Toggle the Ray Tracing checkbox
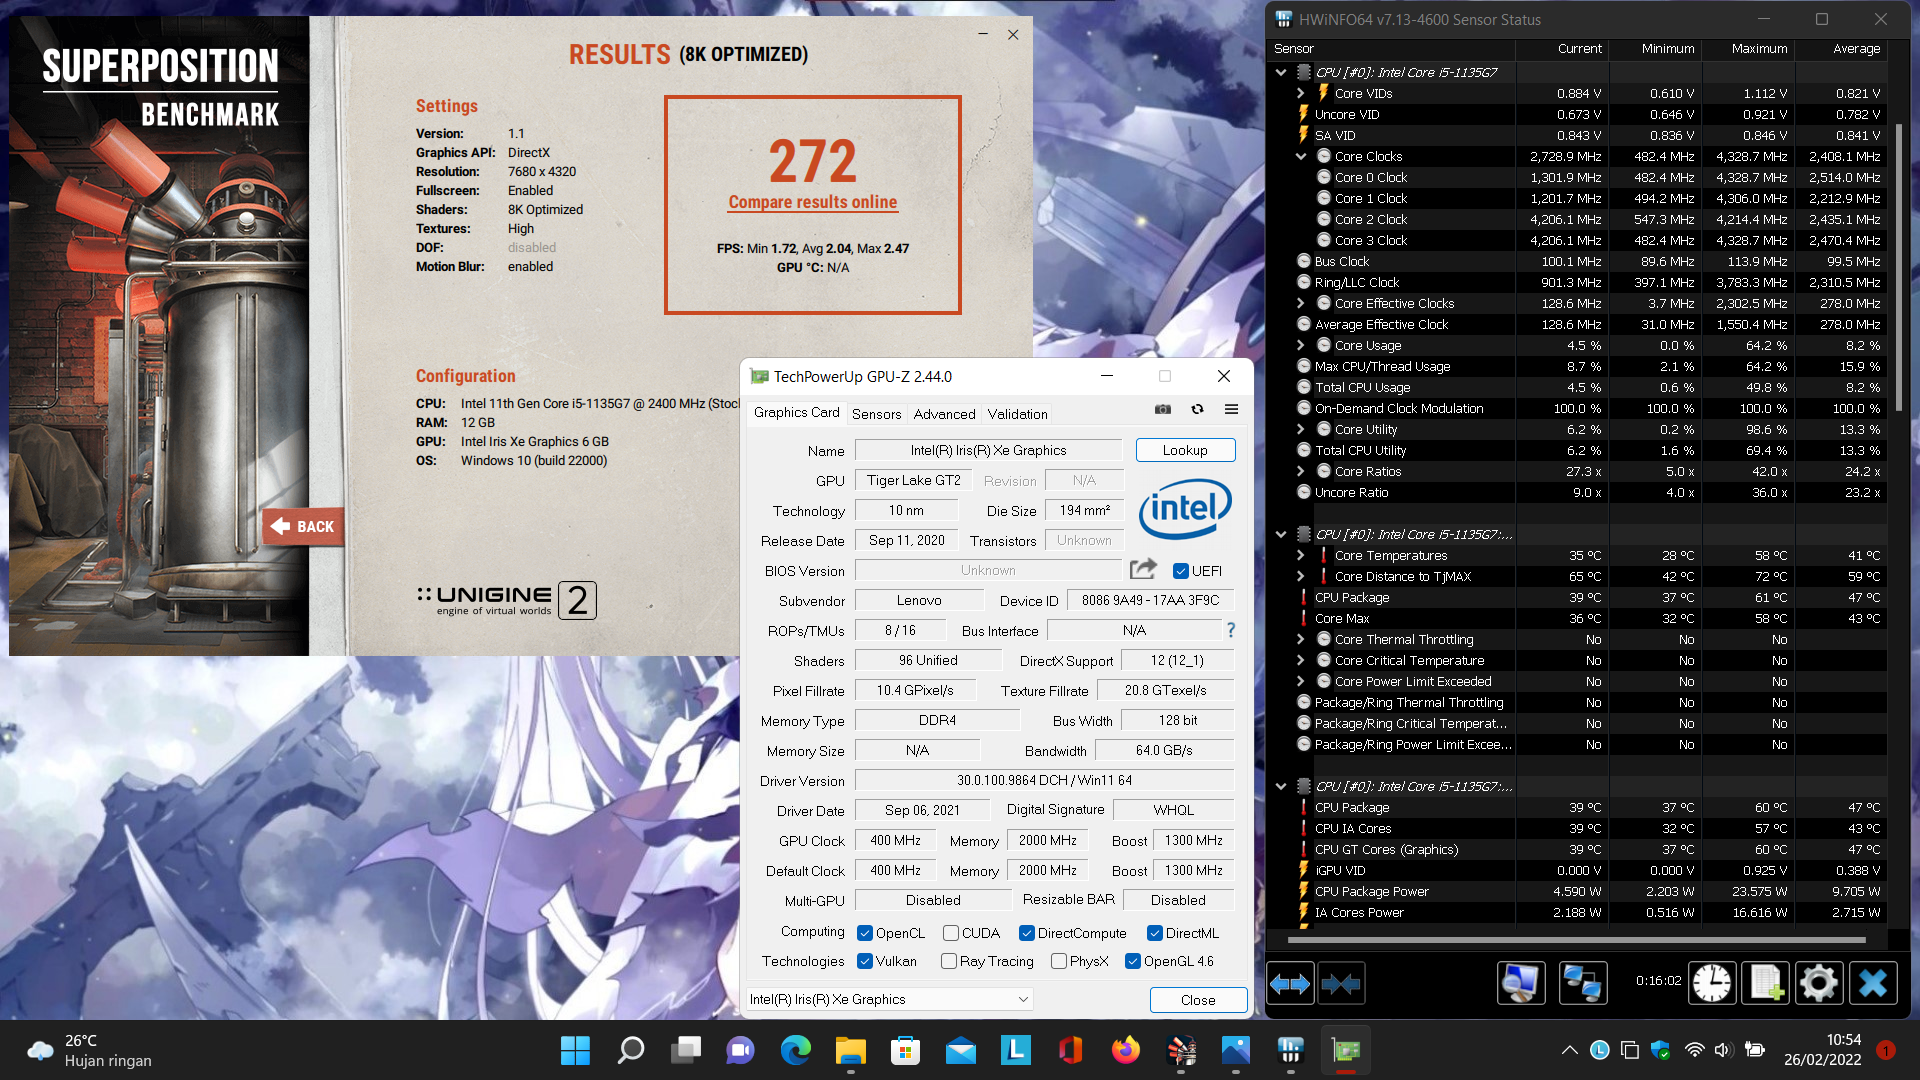Viewport: 1920px width, 1080px height. [x=949, y=961]
